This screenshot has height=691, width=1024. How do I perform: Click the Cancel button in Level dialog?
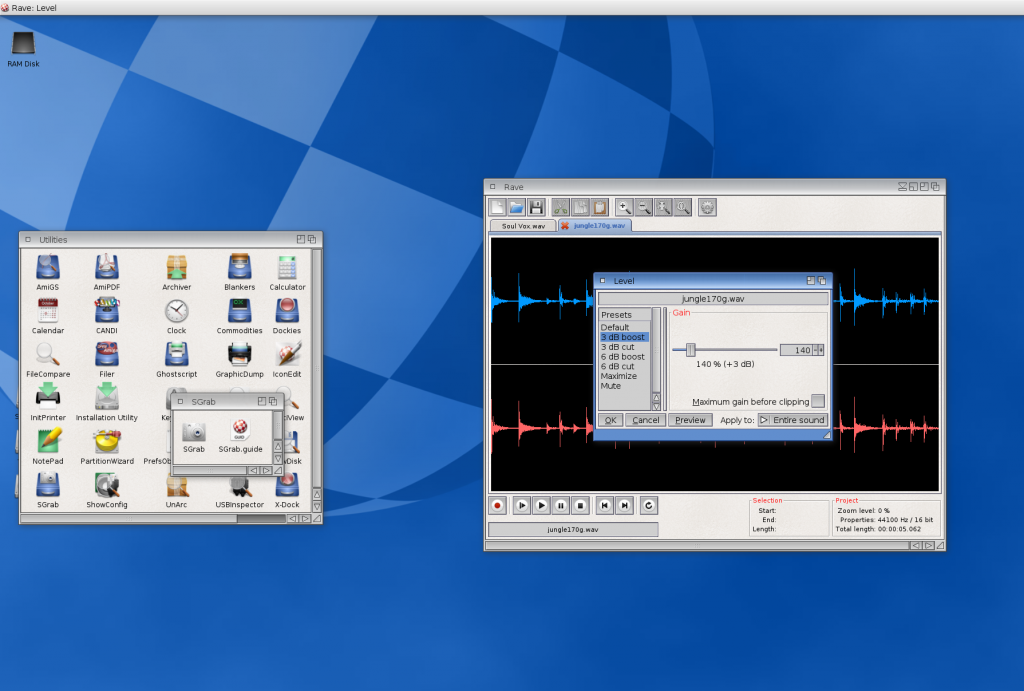pyautogui.click(x=645, y=420)
